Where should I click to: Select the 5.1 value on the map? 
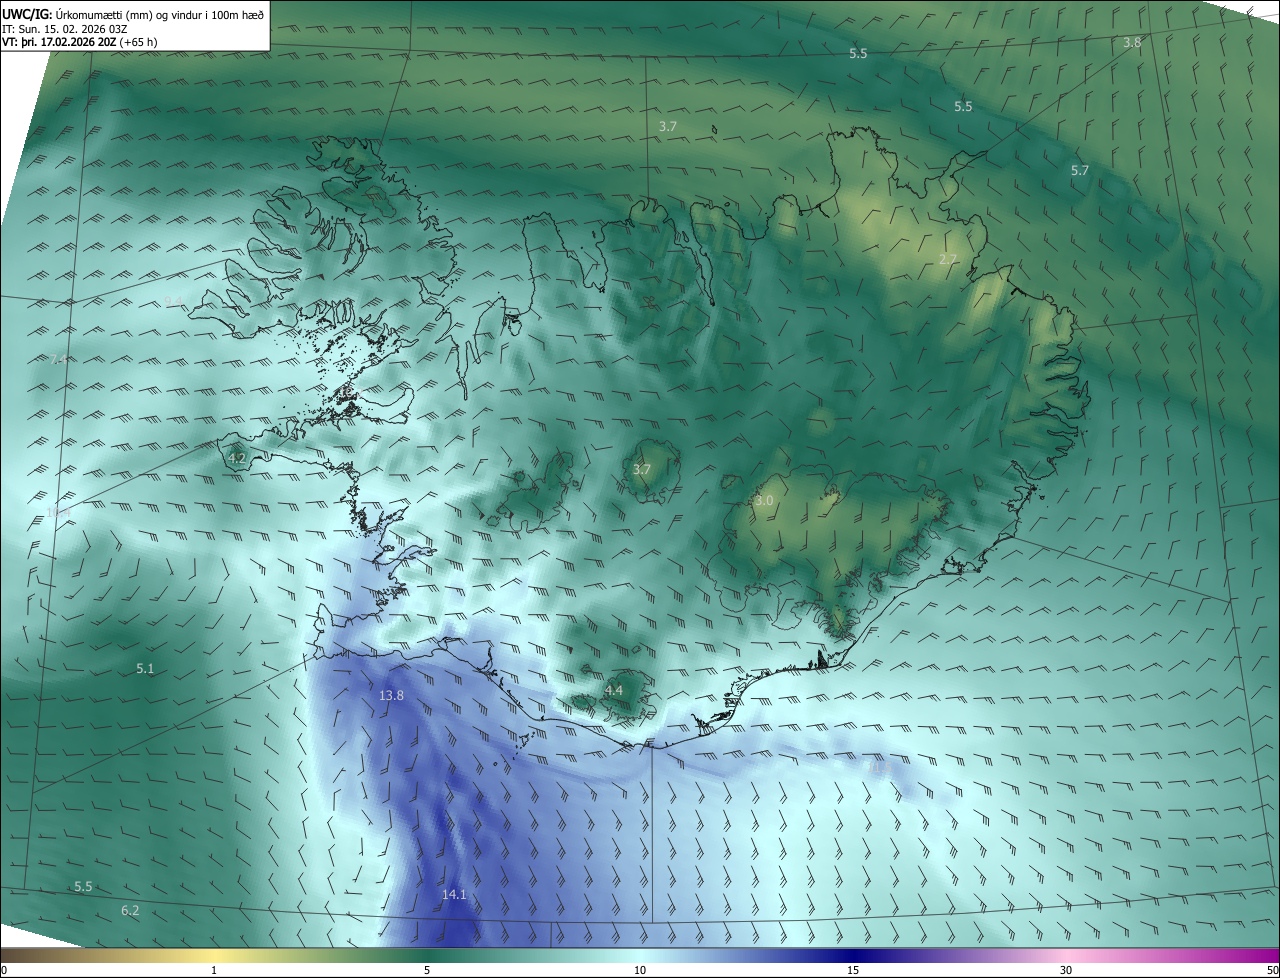(x=145, y=668)
